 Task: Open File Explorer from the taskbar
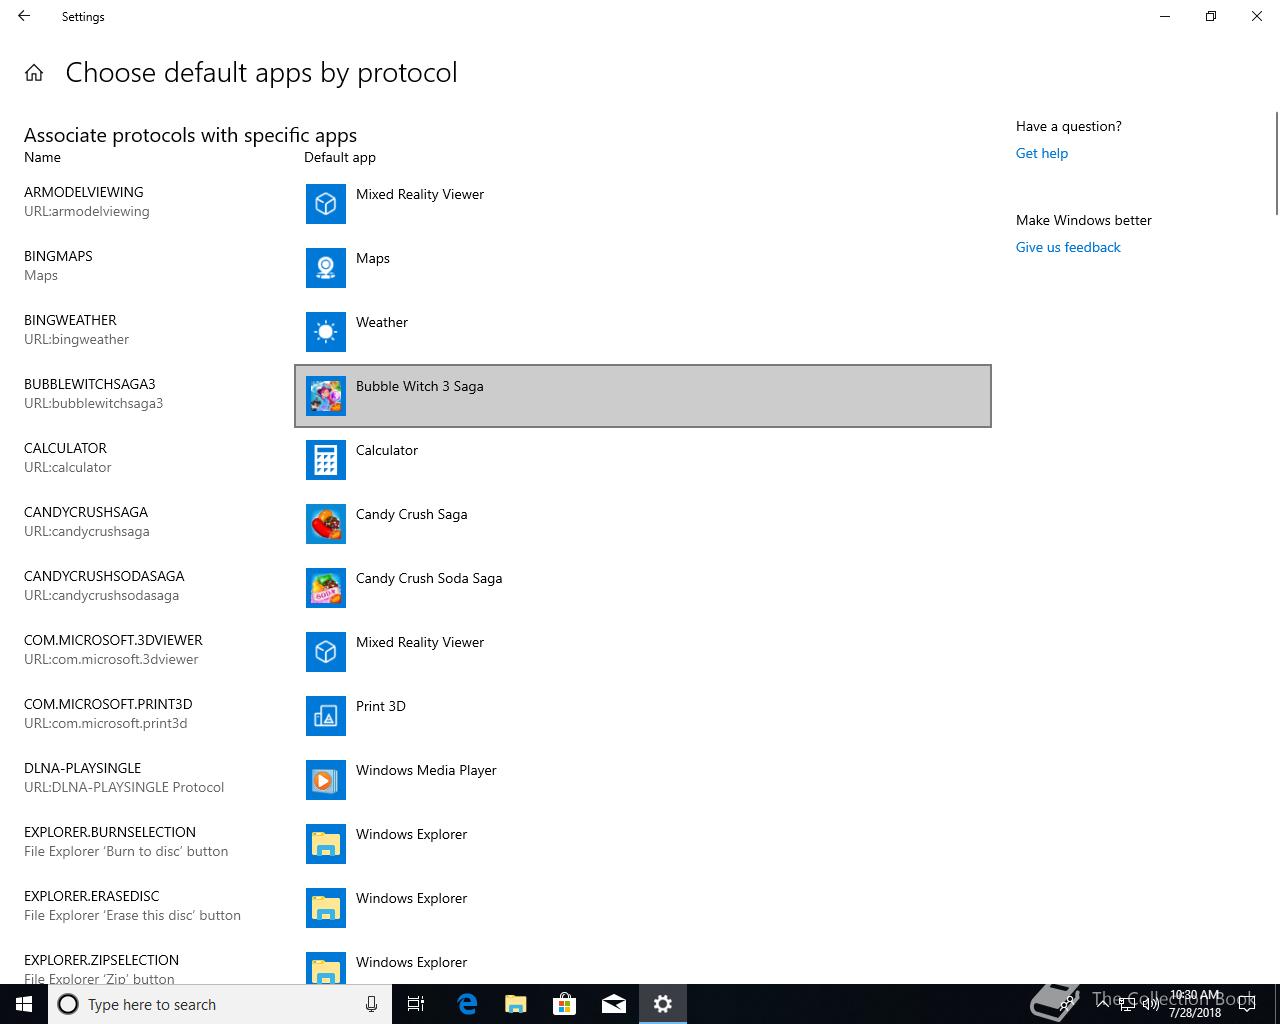pyautogui.click(x=516, y=1004)
